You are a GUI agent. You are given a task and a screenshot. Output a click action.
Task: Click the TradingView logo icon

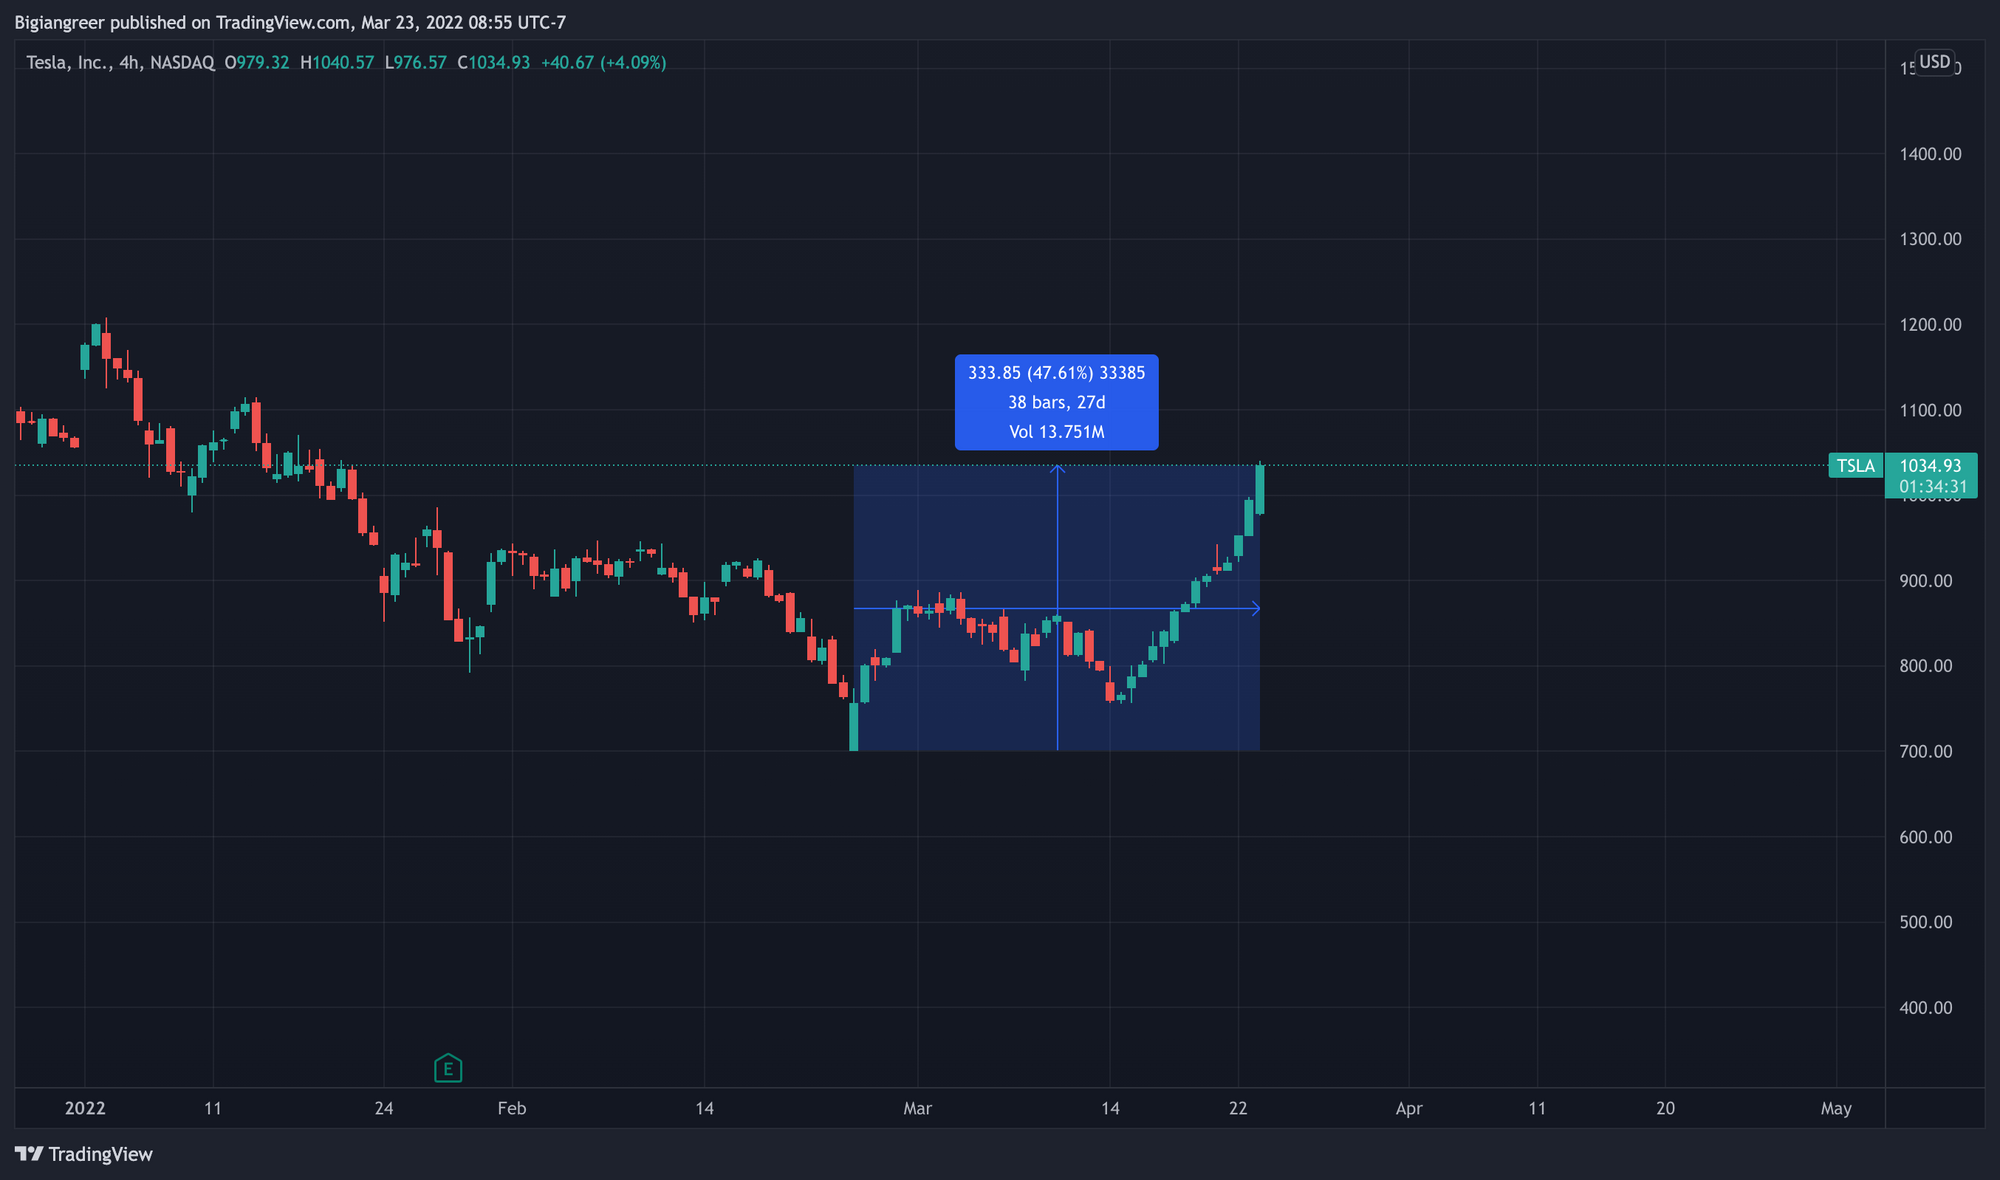click(x=30, y=1154)
